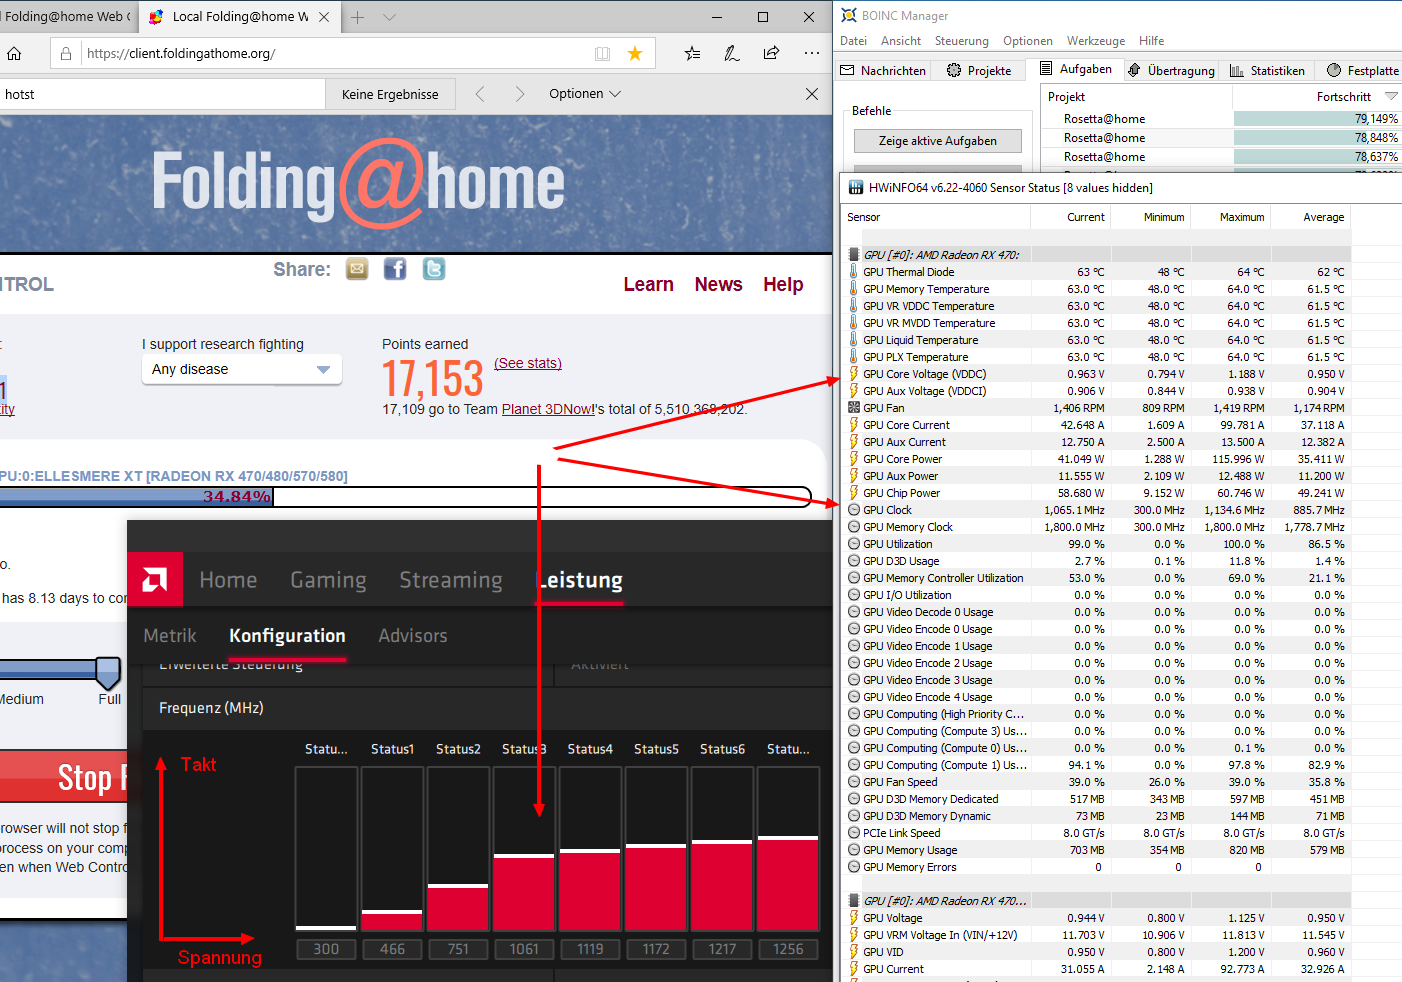This screenshot has width=1402, height=982.
Task: Open browser settings and more menu
Action: (812, 53)
